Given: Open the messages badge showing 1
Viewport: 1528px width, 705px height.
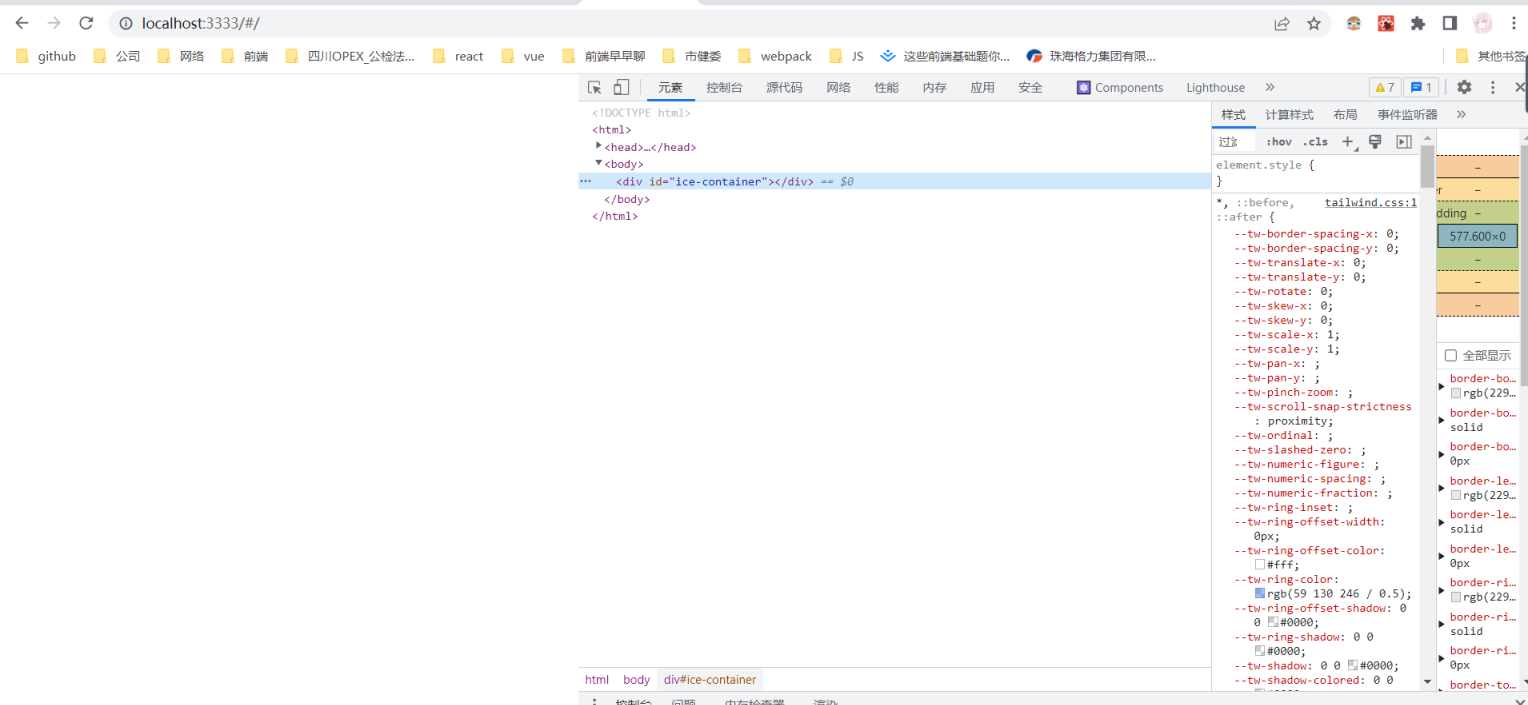Looking at the screenshot, I should pyautogui.click(x=1421, y=87).
